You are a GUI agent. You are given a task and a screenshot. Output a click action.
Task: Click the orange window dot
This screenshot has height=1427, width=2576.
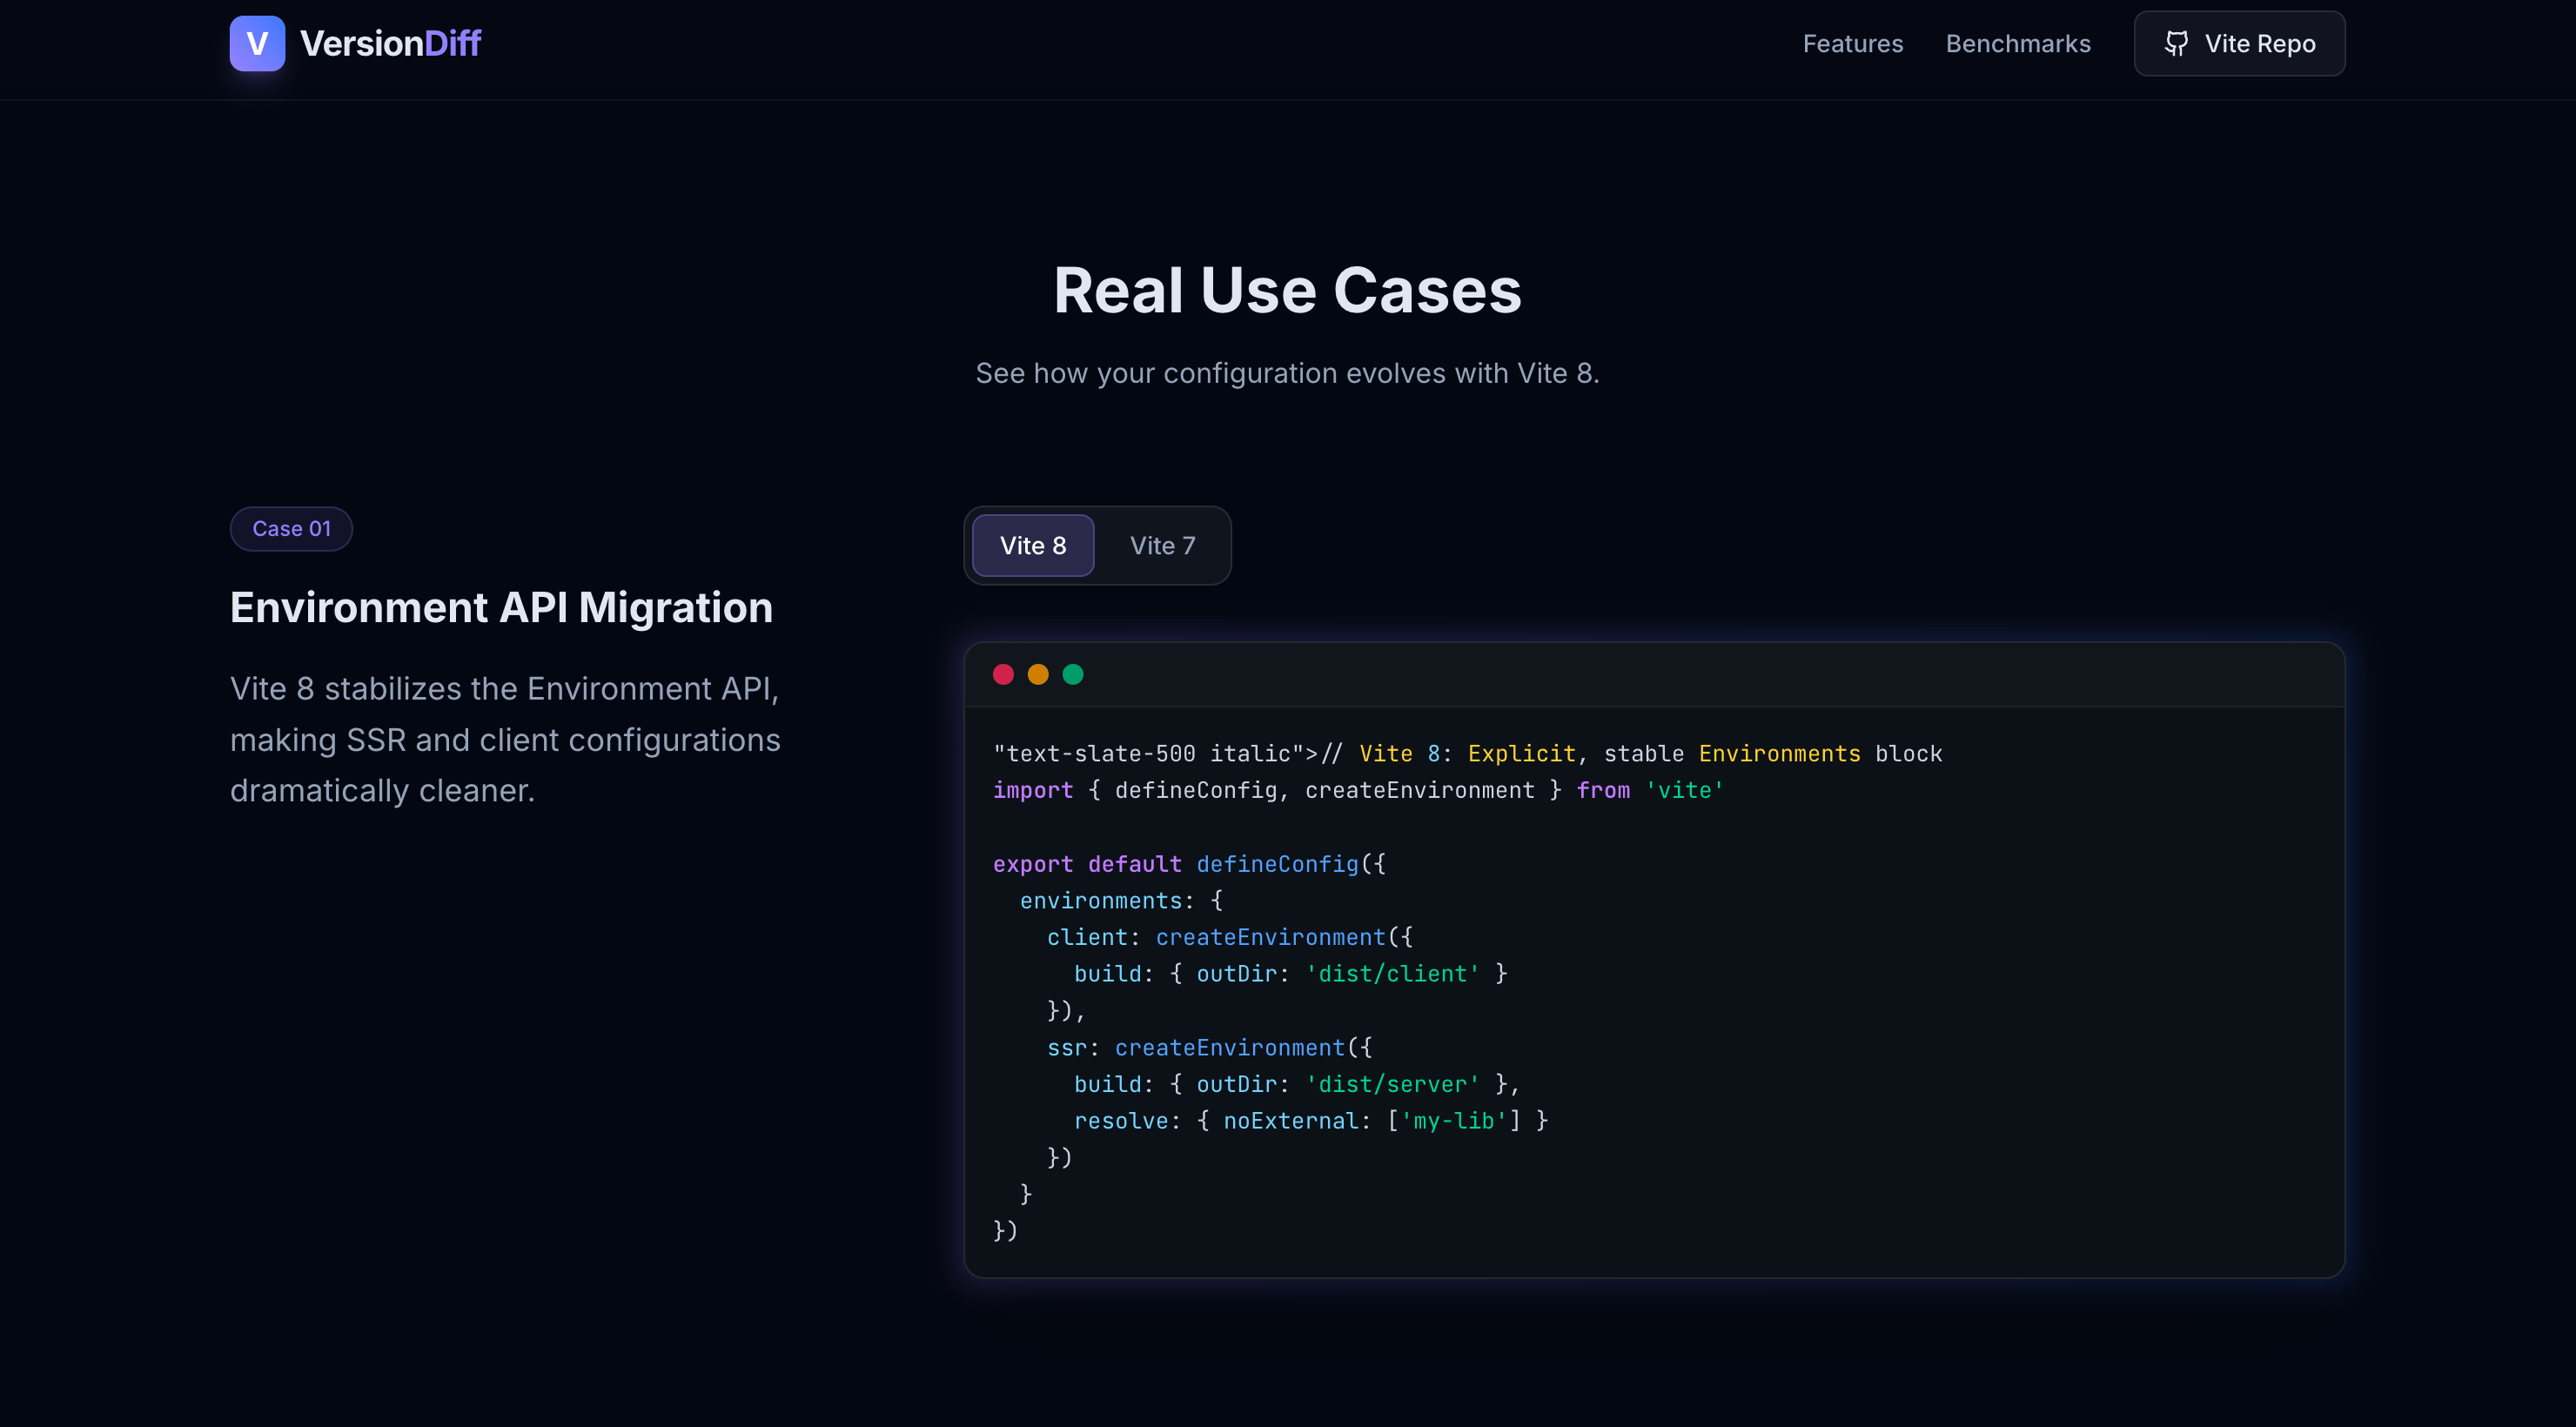[1038, 674]
